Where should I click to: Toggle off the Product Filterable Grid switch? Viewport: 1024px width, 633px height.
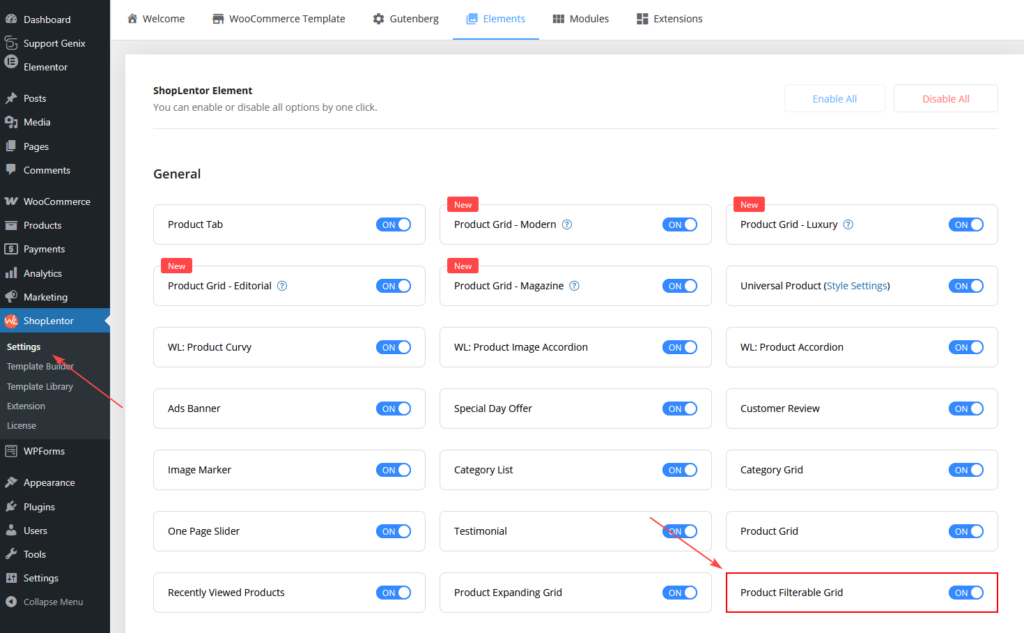(x=966, y=593)
